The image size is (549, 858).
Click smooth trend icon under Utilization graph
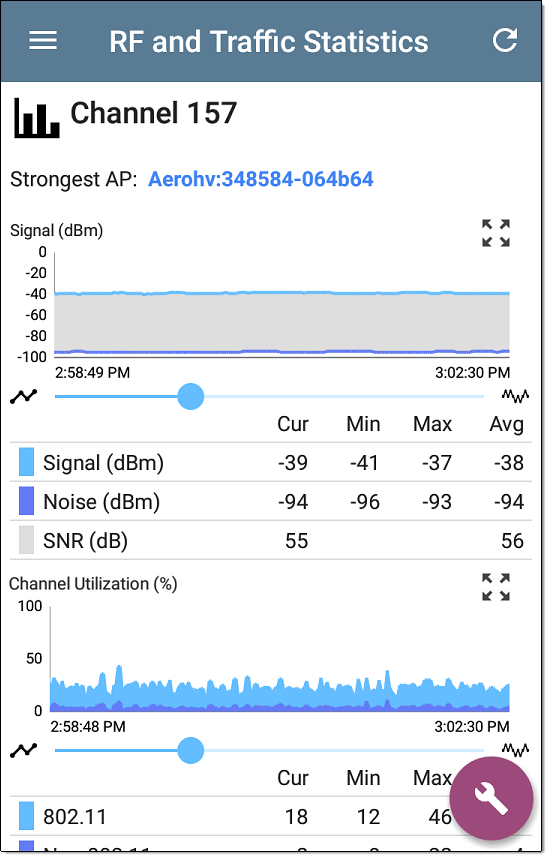[24, 750]
